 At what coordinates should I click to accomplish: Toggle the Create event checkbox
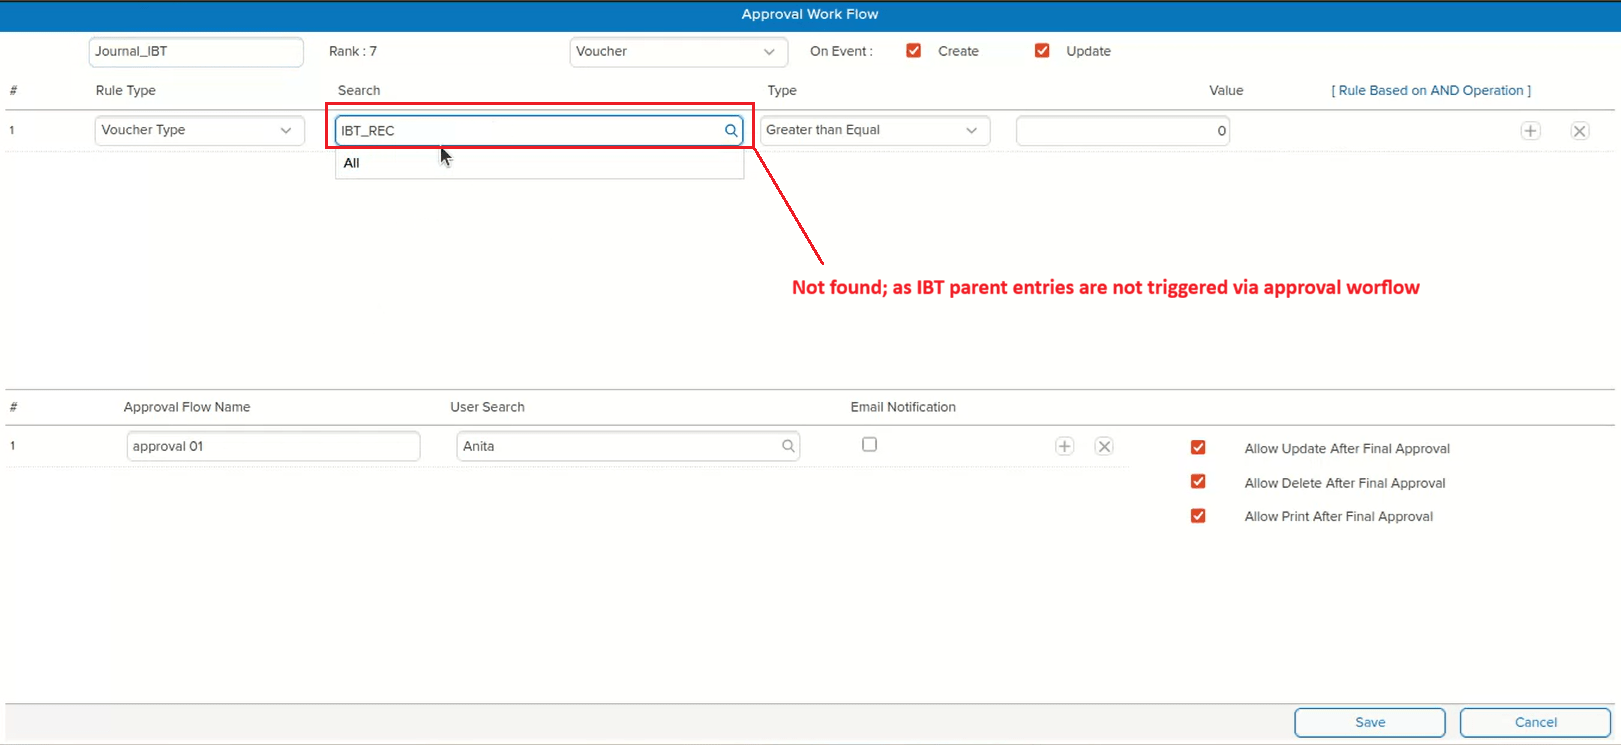click(913, 51)
